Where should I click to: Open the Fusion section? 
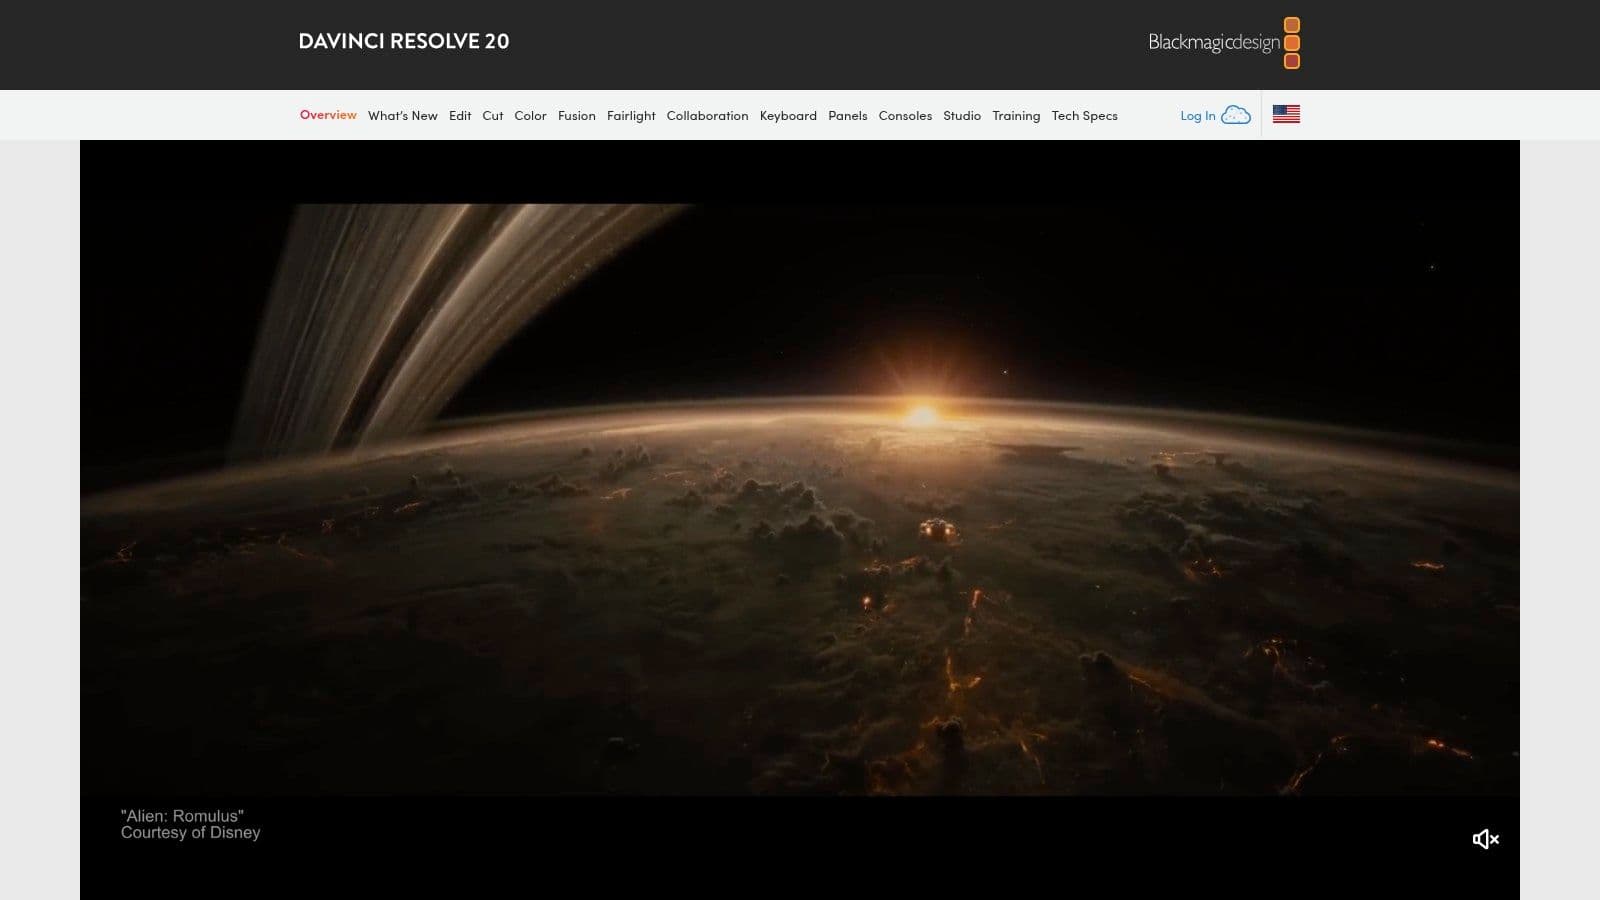pyautogui.click(x=577, y=115)
